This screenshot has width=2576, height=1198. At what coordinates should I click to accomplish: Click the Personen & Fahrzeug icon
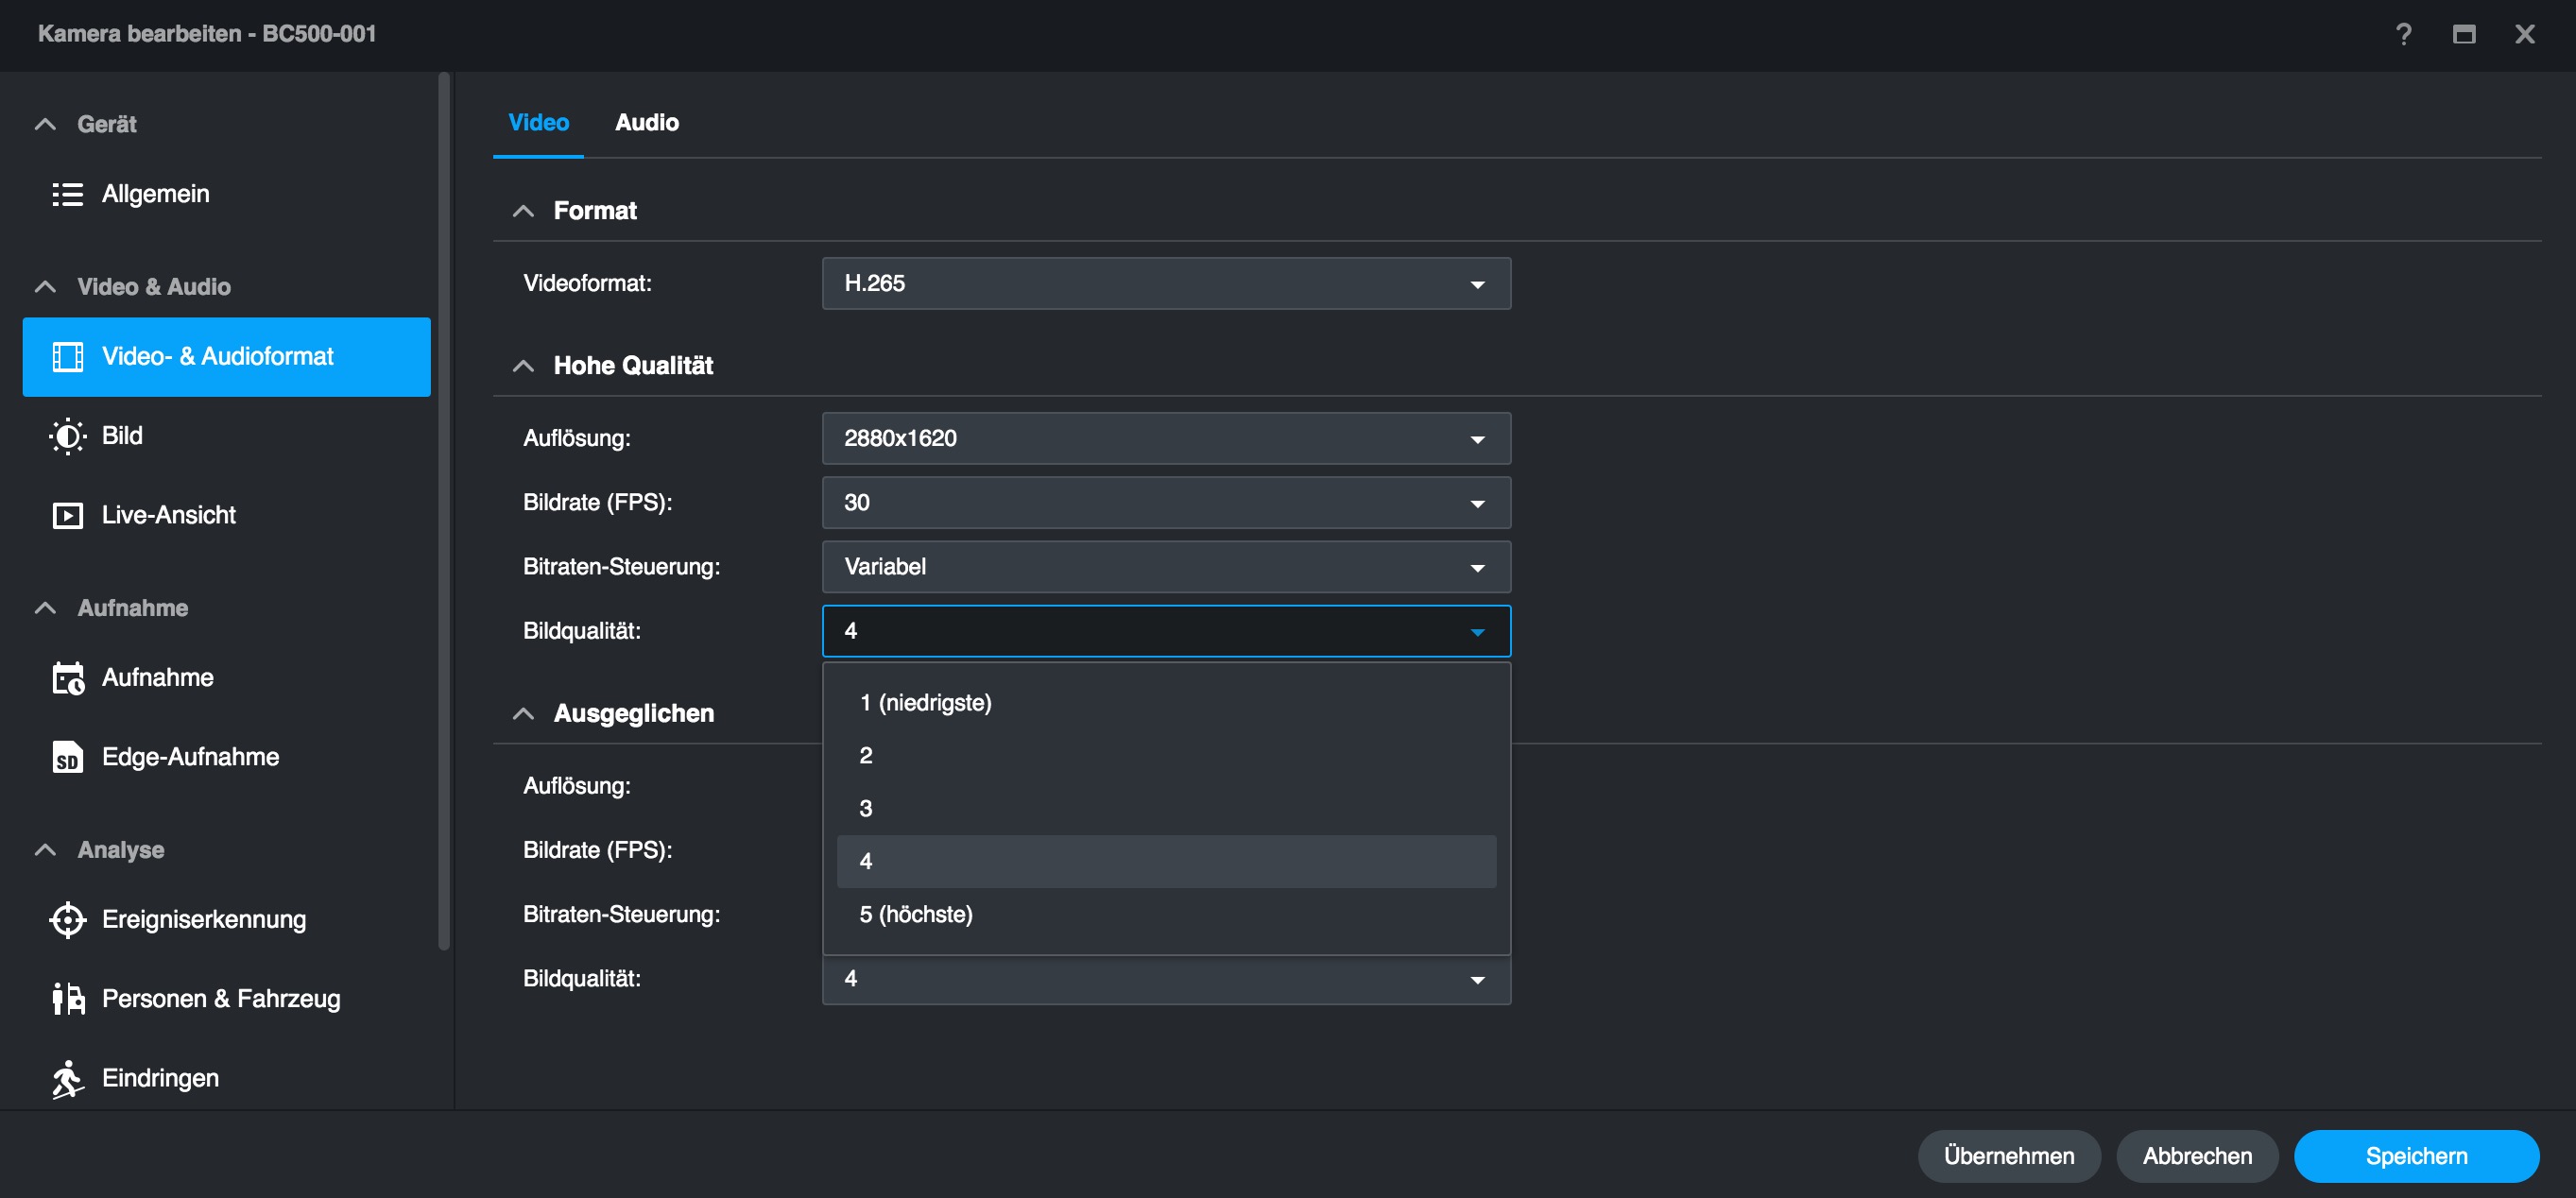67,999
